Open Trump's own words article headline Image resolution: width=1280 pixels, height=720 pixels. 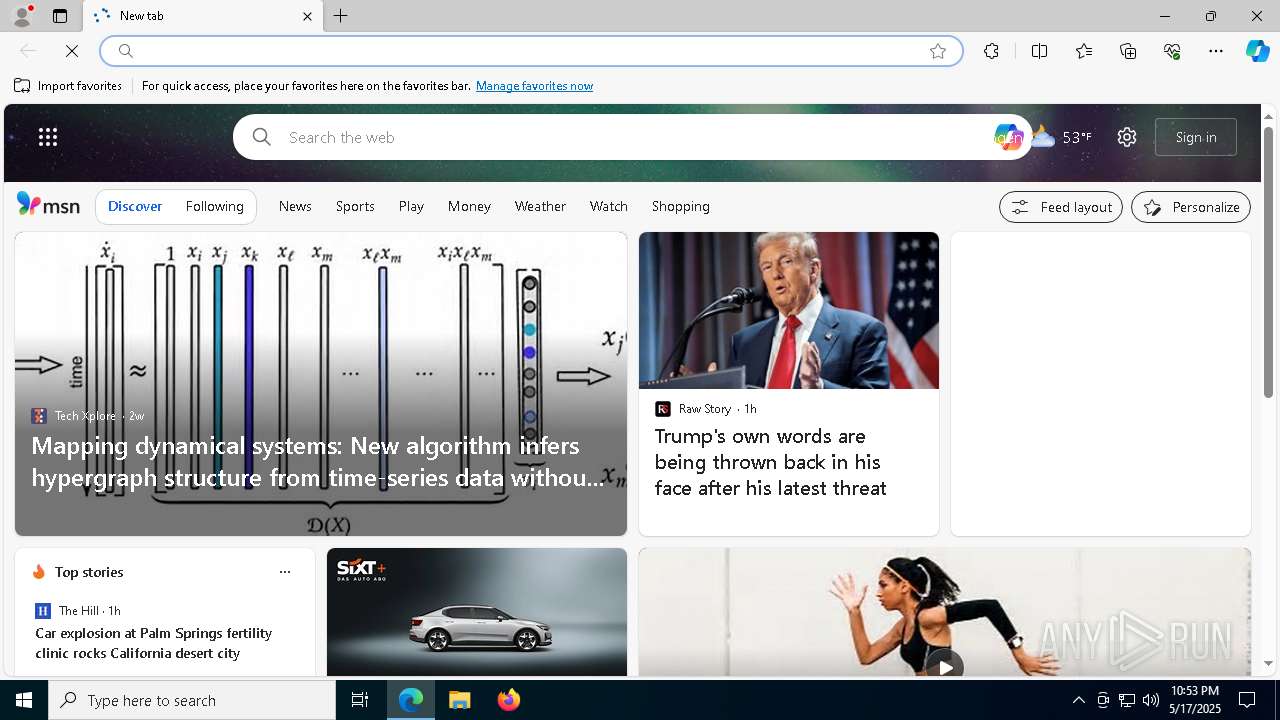pyautogui.click(x=770, y=462)
